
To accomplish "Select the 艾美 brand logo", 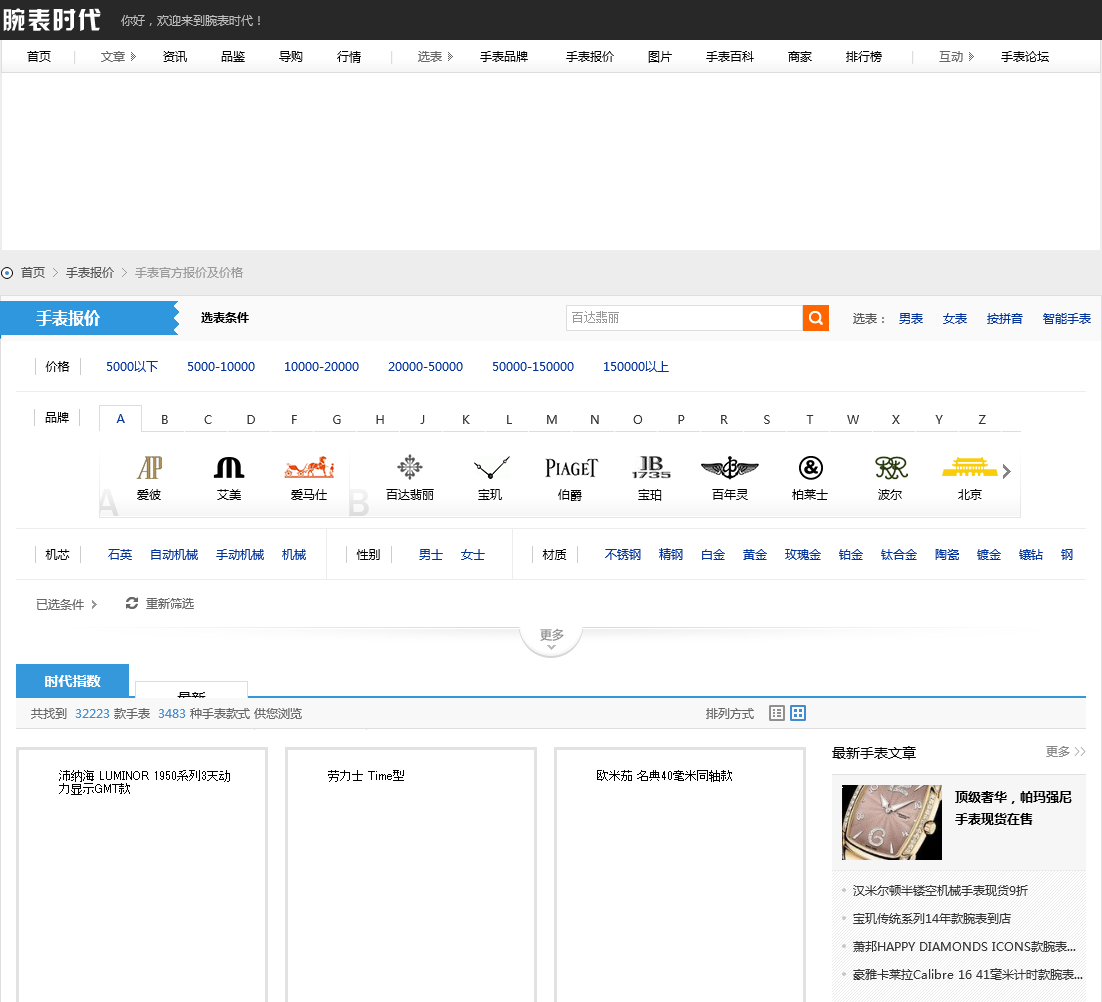I will click(x=229, y=467).
